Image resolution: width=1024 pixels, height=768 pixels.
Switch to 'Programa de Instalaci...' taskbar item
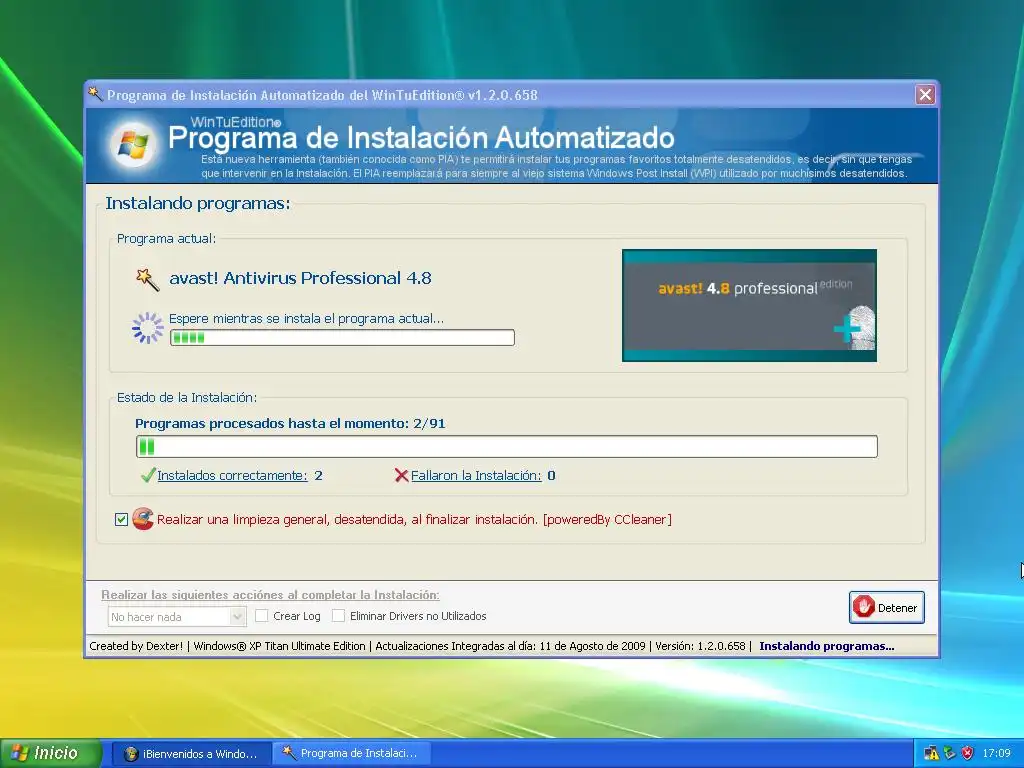pos(349,754)
